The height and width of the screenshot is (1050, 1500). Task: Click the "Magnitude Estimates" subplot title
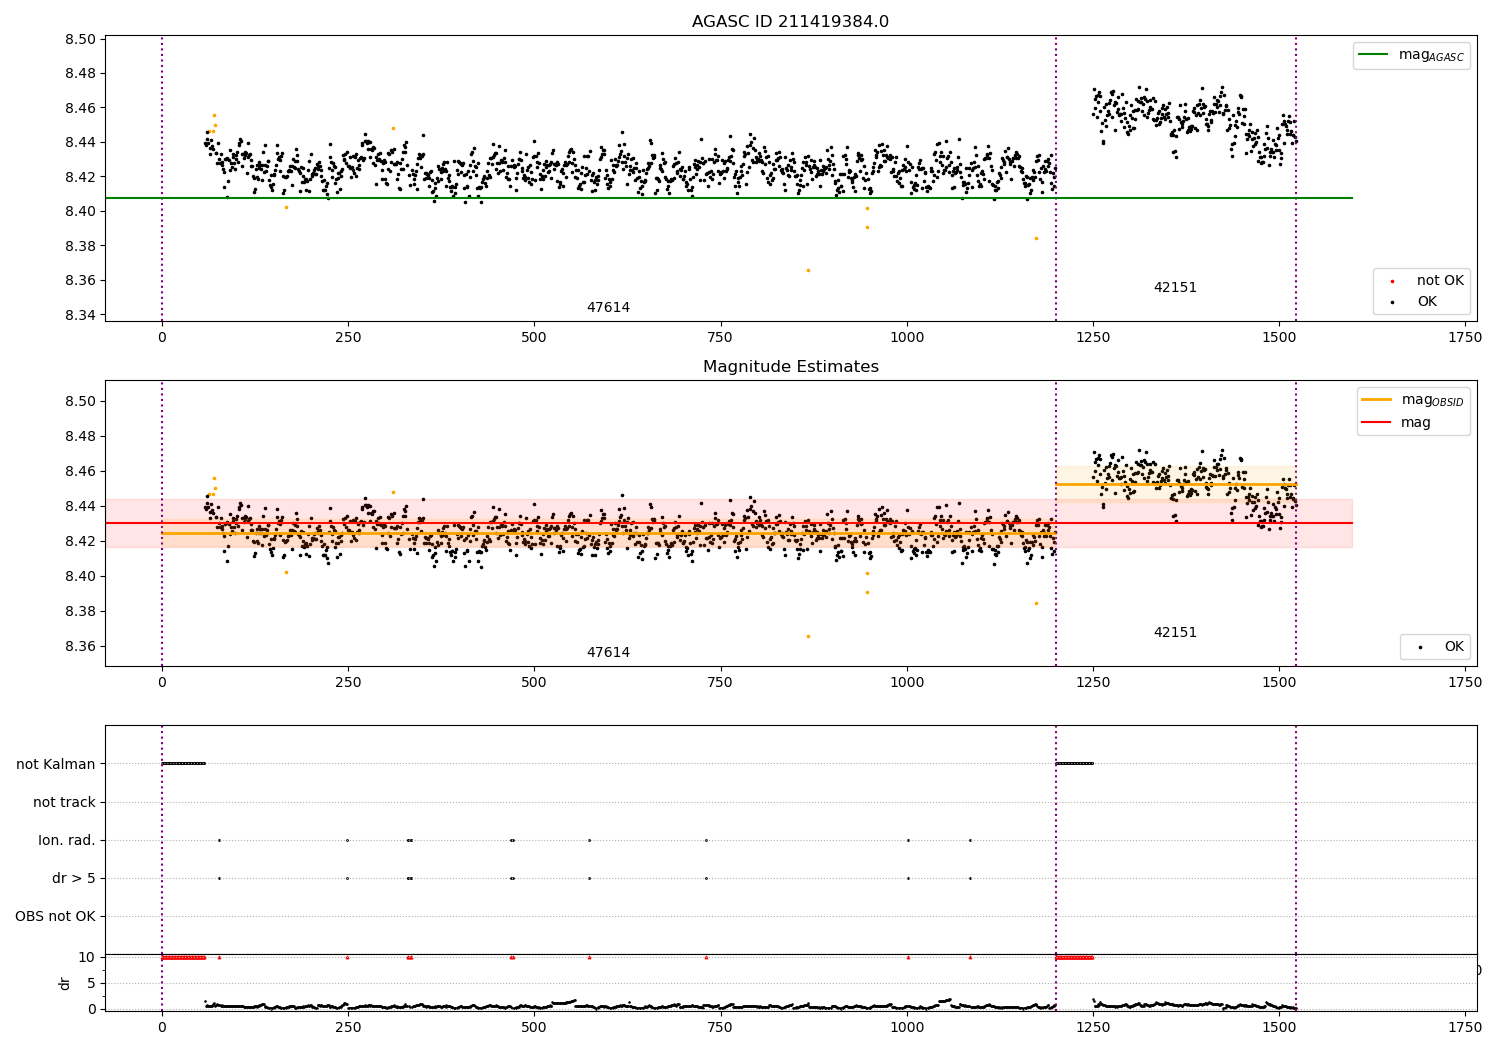click(x=791, y=367)
